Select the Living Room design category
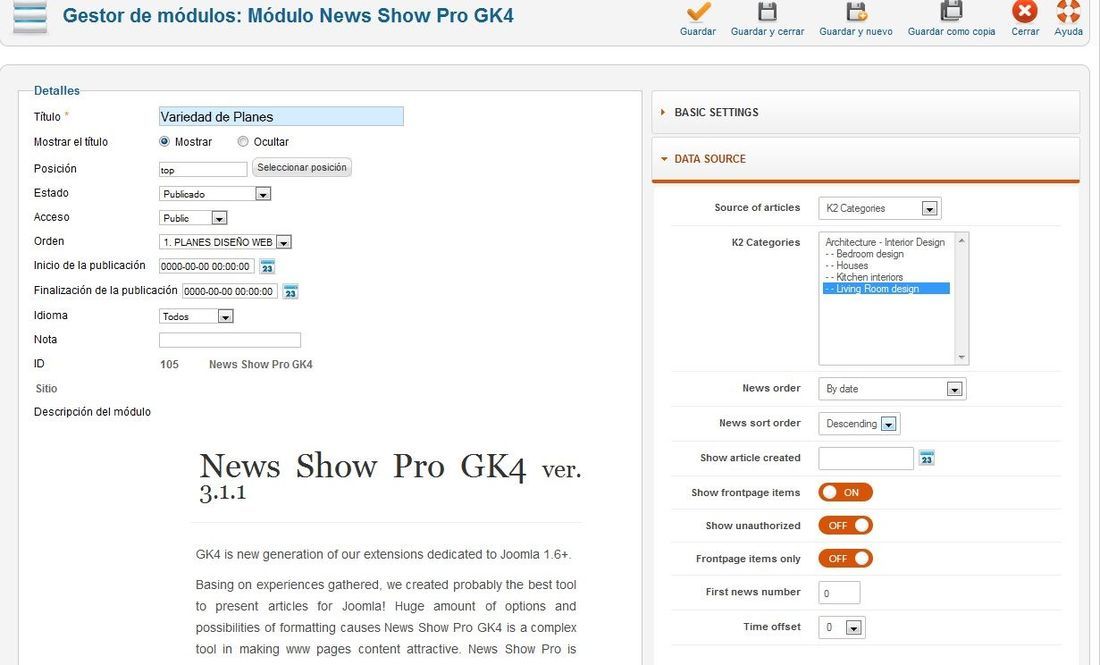Viewport: 1100px width, 665px height. pos(885,289)
